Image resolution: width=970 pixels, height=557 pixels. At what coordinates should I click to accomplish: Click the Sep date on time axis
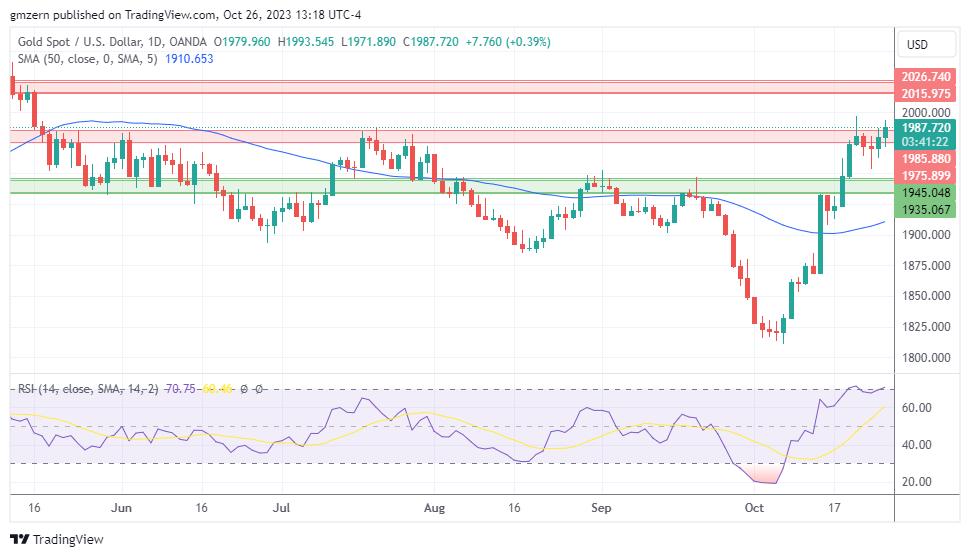[601, 507]
